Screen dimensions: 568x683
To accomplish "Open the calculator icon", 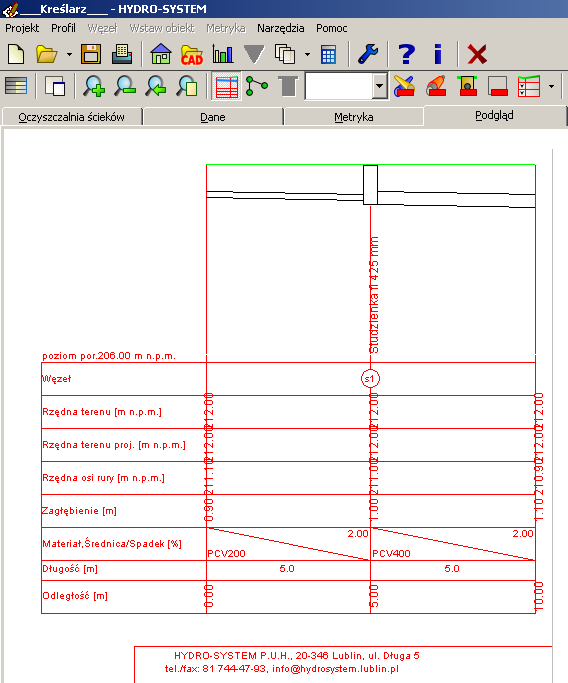I will (x=328, y=55).
